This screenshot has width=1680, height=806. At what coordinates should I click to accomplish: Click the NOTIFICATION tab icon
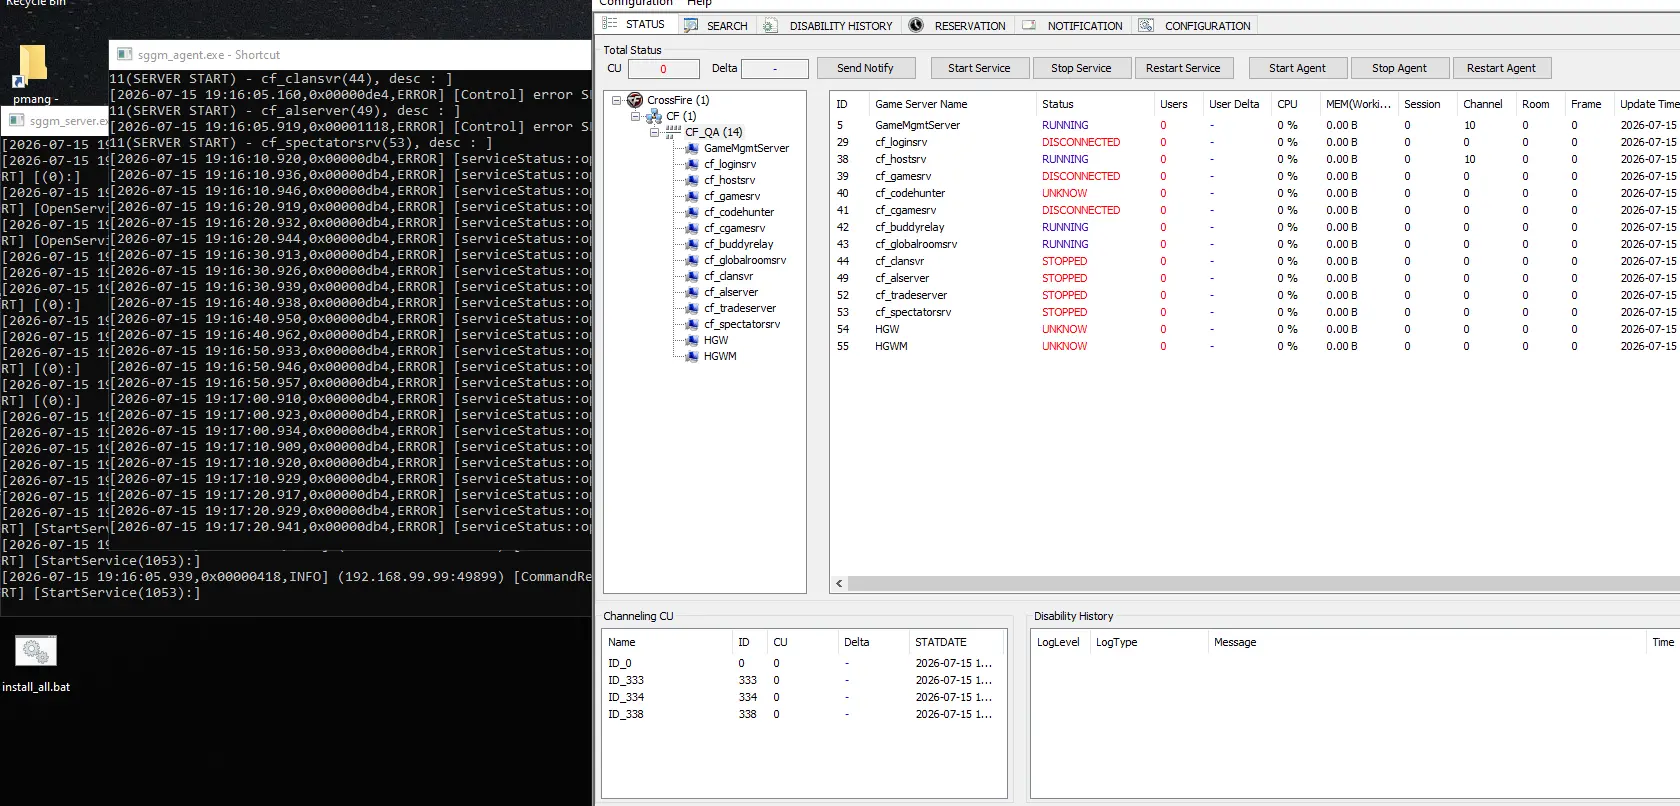(1029, 25)
